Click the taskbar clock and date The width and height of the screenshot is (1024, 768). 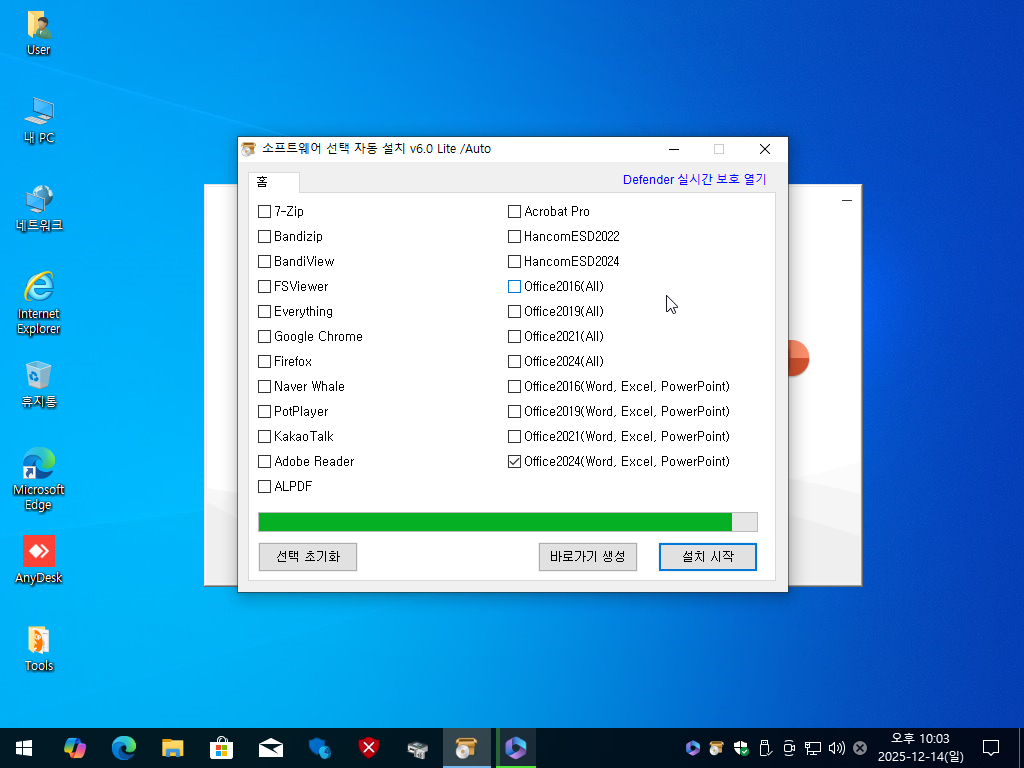pyautogui.click(x=920, y=748)
